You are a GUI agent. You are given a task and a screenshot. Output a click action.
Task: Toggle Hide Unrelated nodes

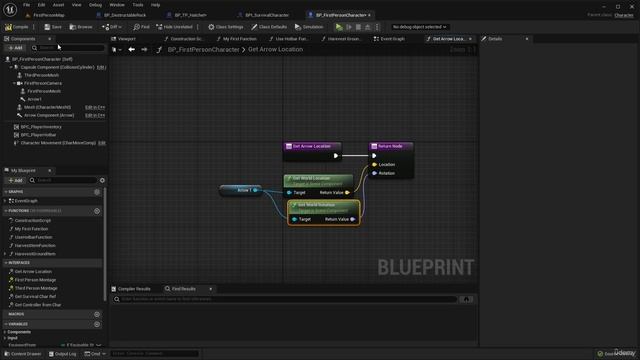[x=174, y=27]
